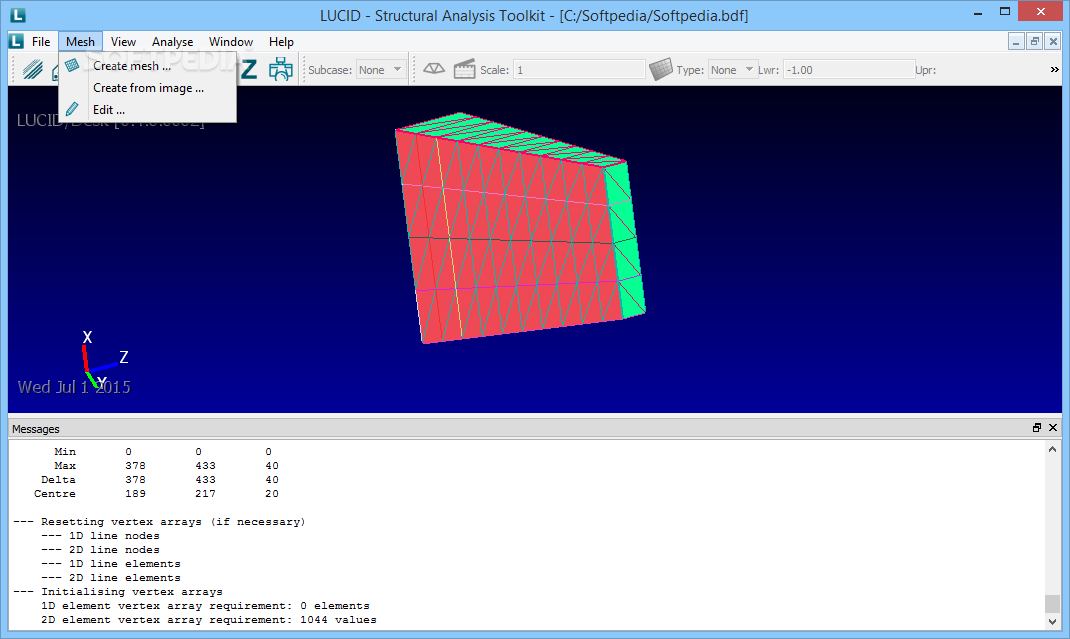The height and width of the screenshot is (639, 1070).
Task: Click the contour grid plate icon
Action: [661, 69]
